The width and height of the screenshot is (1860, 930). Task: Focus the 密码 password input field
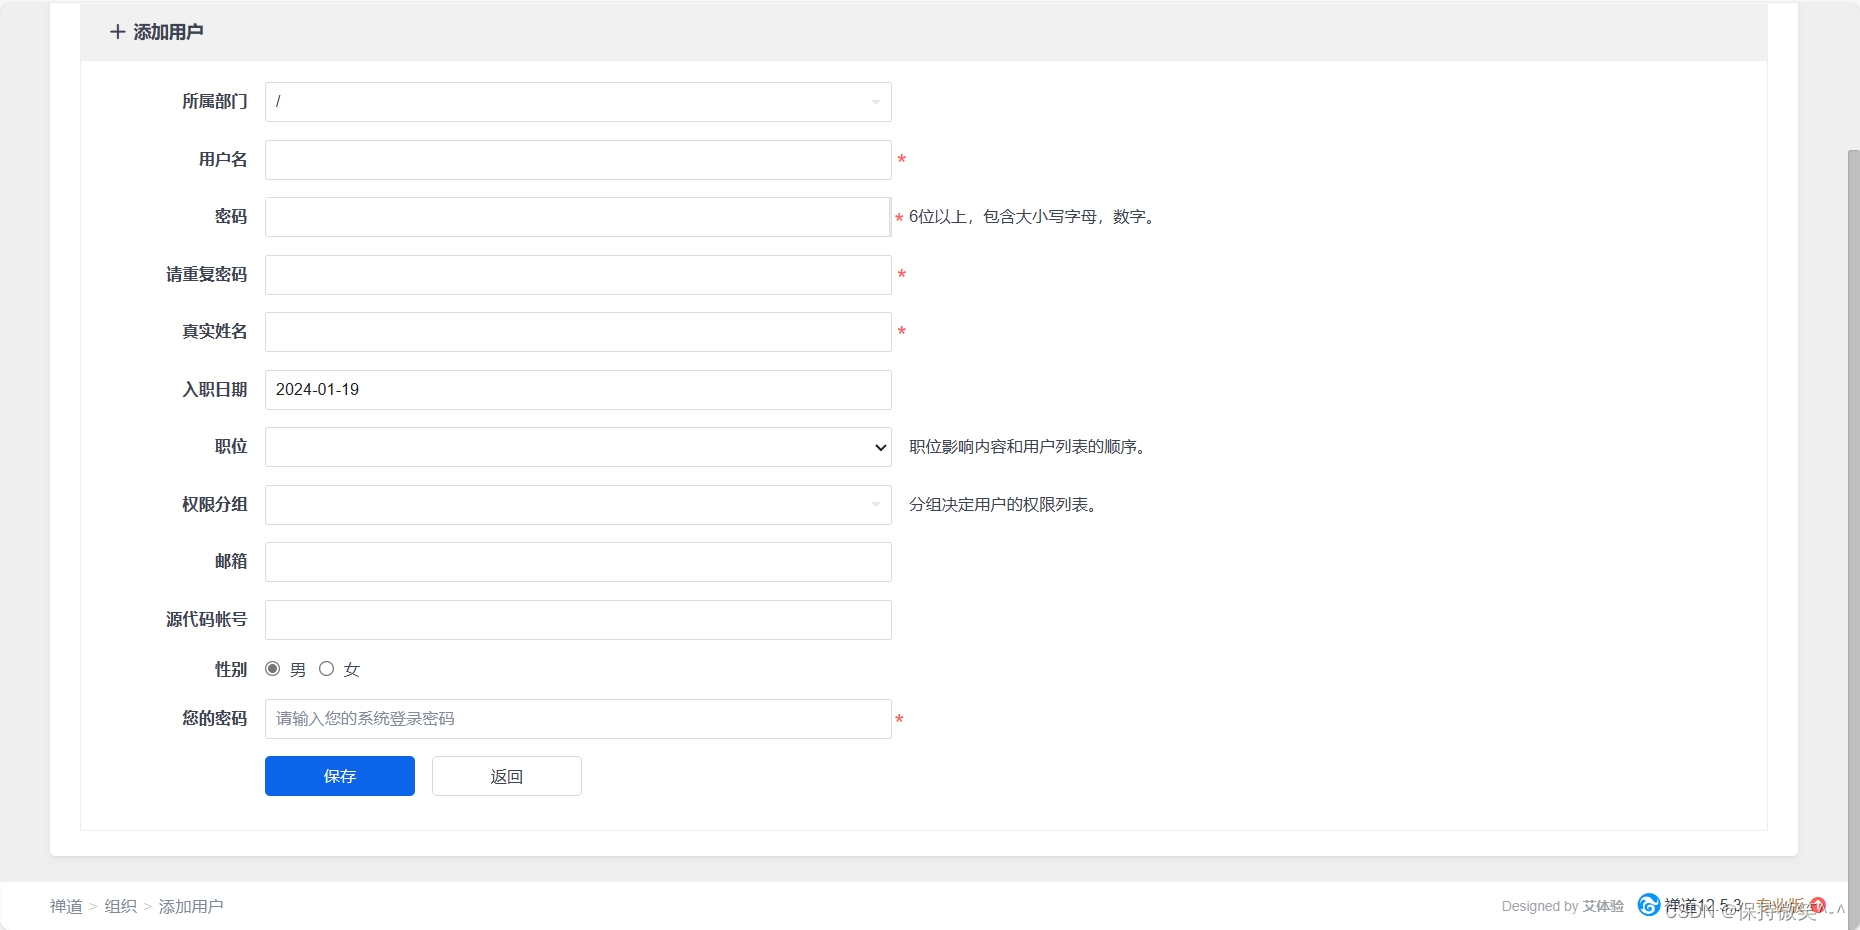(x=578, y=217)
